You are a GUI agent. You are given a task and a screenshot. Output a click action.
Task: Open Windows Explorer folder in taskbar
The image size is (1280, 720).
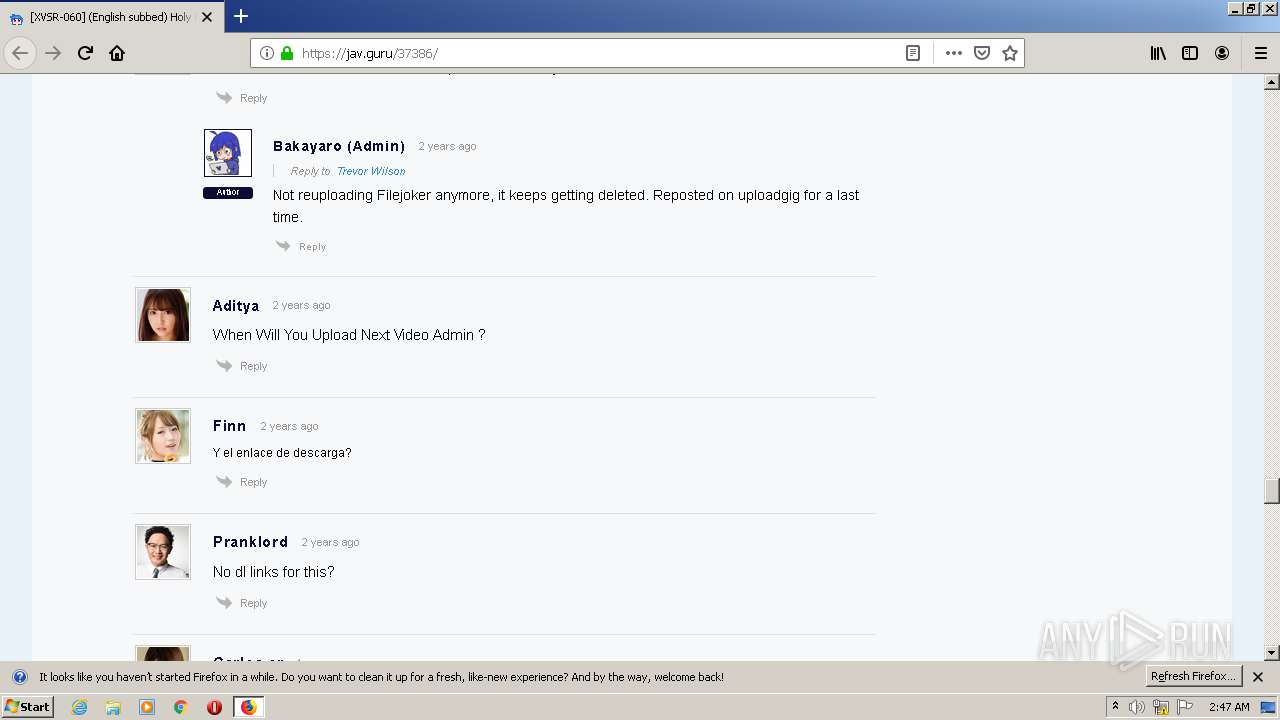click(113, 707)
